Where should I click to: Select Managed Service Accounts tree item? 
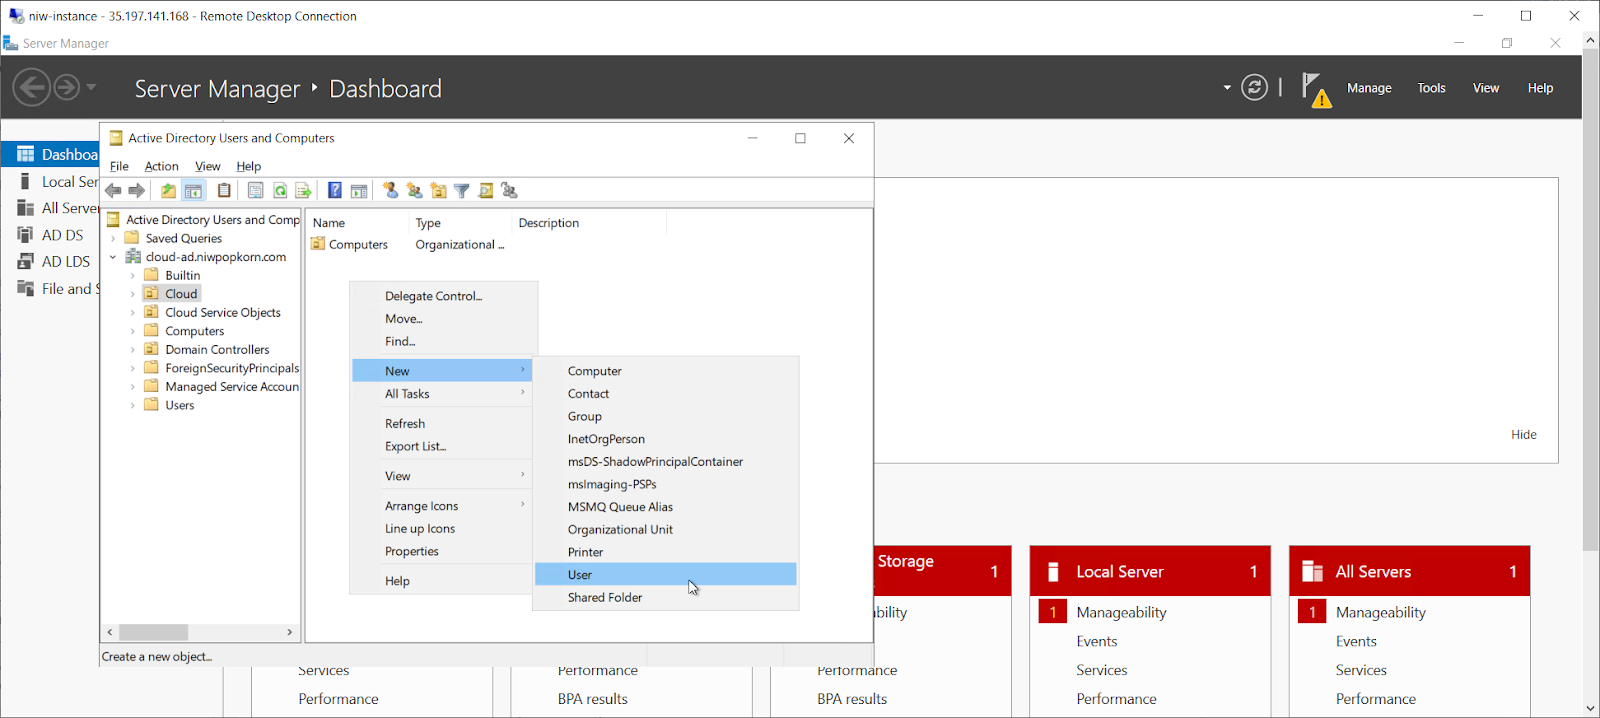coord(232,387)
